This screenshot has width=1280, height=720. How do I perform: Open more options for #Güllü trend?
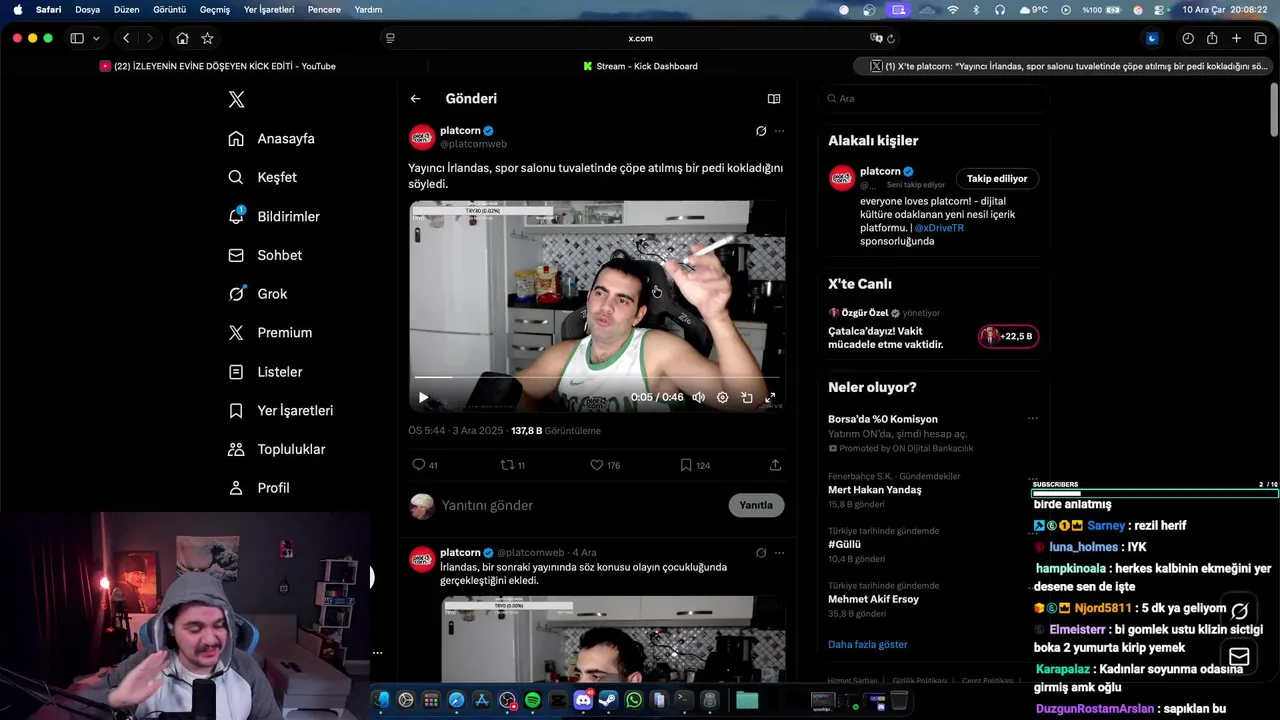1032,531
